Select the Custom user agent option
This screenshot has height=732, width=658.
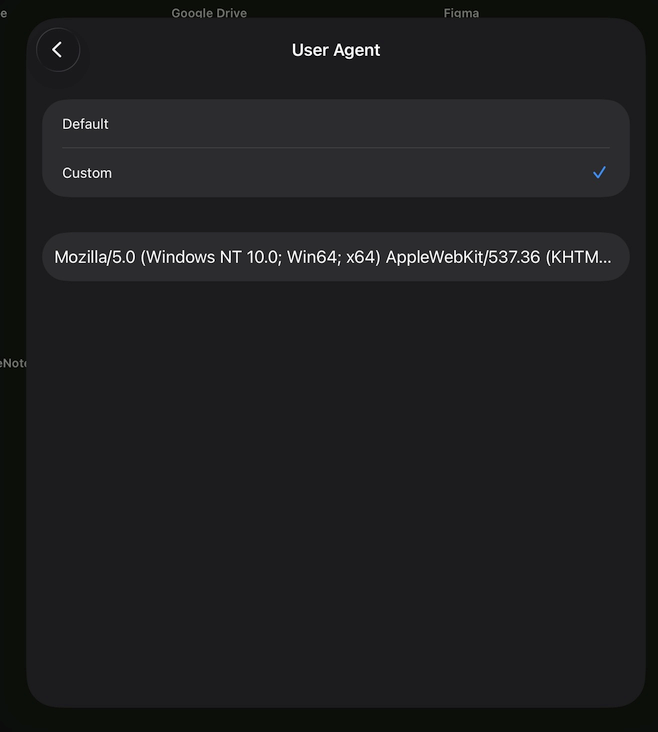tap(88, 173)
